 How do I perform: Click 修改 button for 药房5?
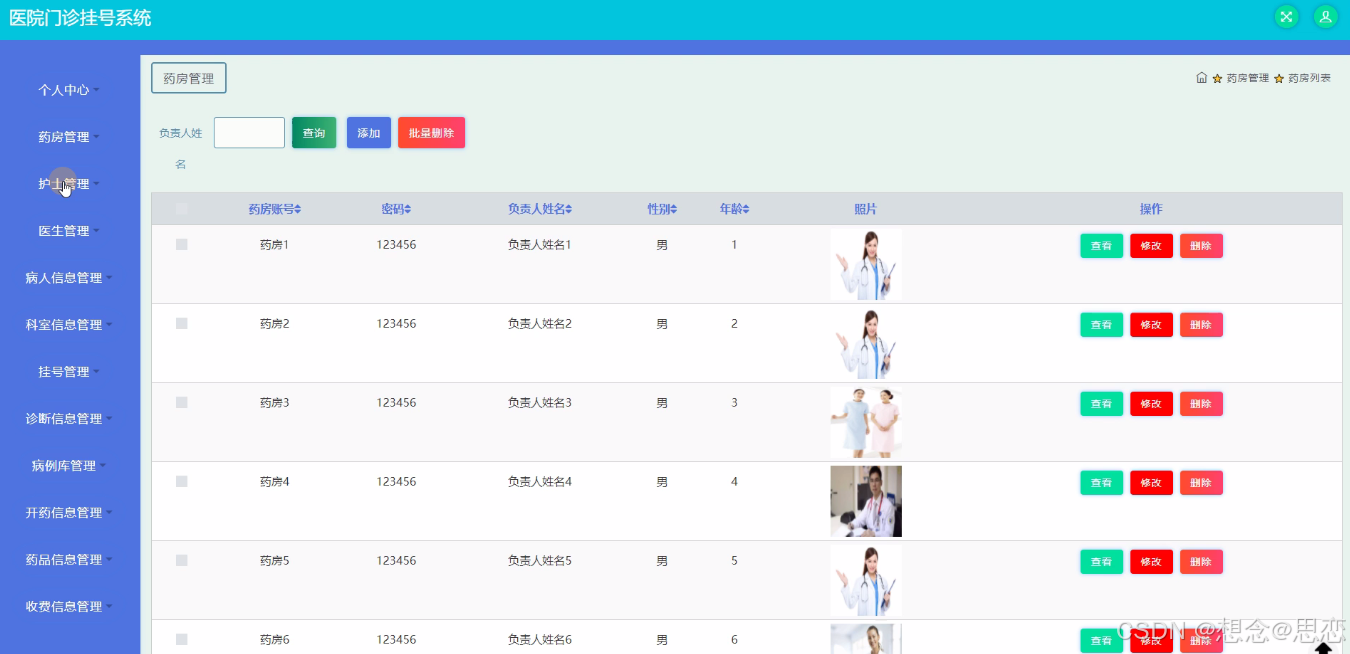1151,562
